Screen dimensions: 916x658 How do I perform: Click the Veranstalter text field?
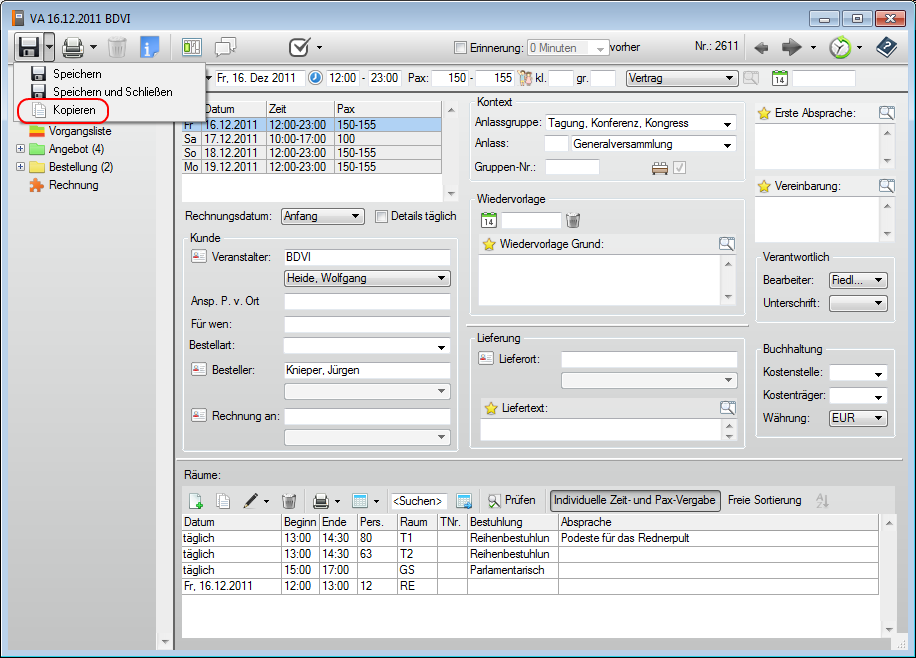(x=366, y=257)
